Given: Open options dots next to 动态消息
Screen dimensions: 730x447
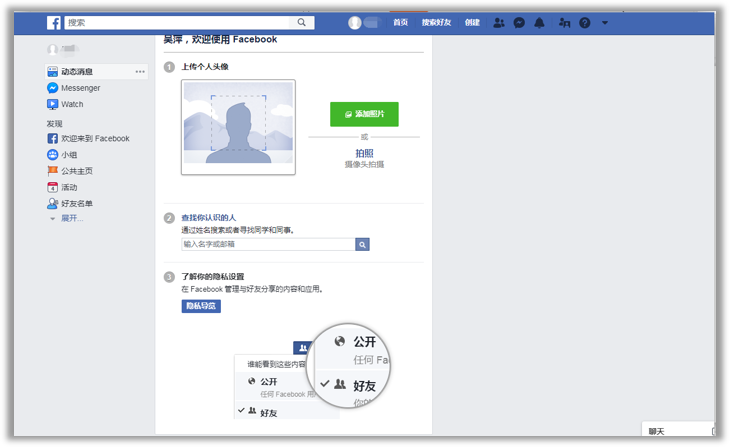Looking at the screenshot, I should coord(140,71).
